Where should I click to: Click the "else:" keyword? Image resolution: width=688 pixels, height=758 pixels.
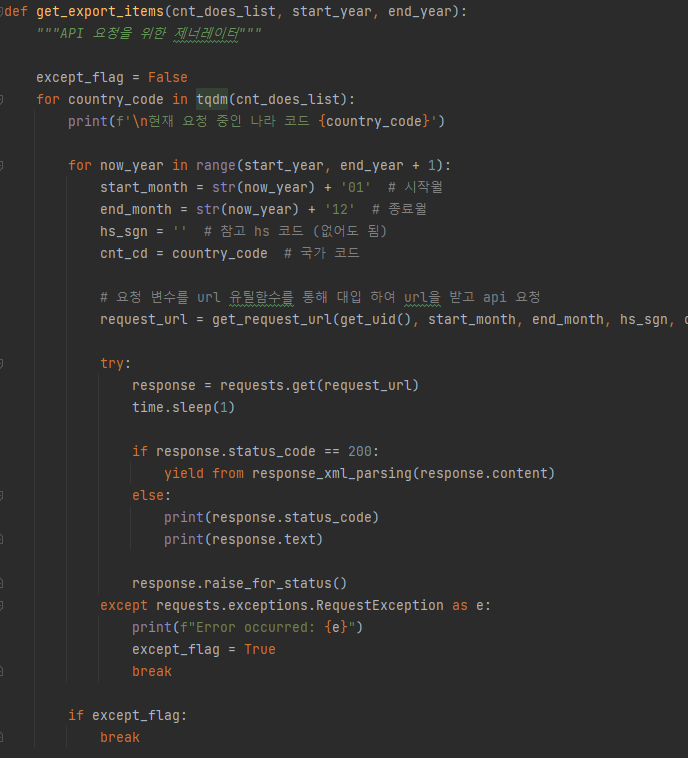[x=151, y=496]
